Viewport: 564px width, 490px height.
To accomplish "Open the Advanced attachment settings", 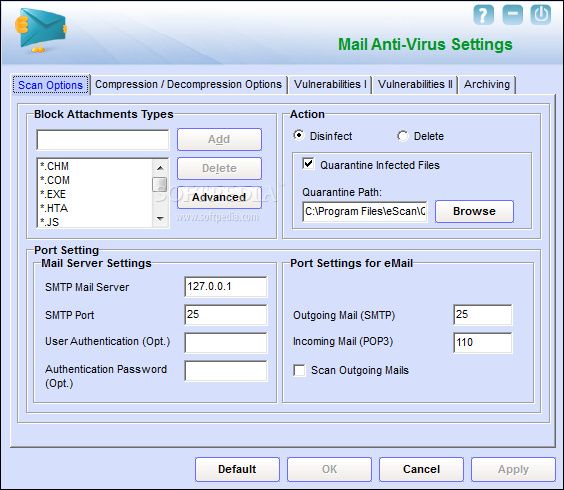I will click(219, 198).
